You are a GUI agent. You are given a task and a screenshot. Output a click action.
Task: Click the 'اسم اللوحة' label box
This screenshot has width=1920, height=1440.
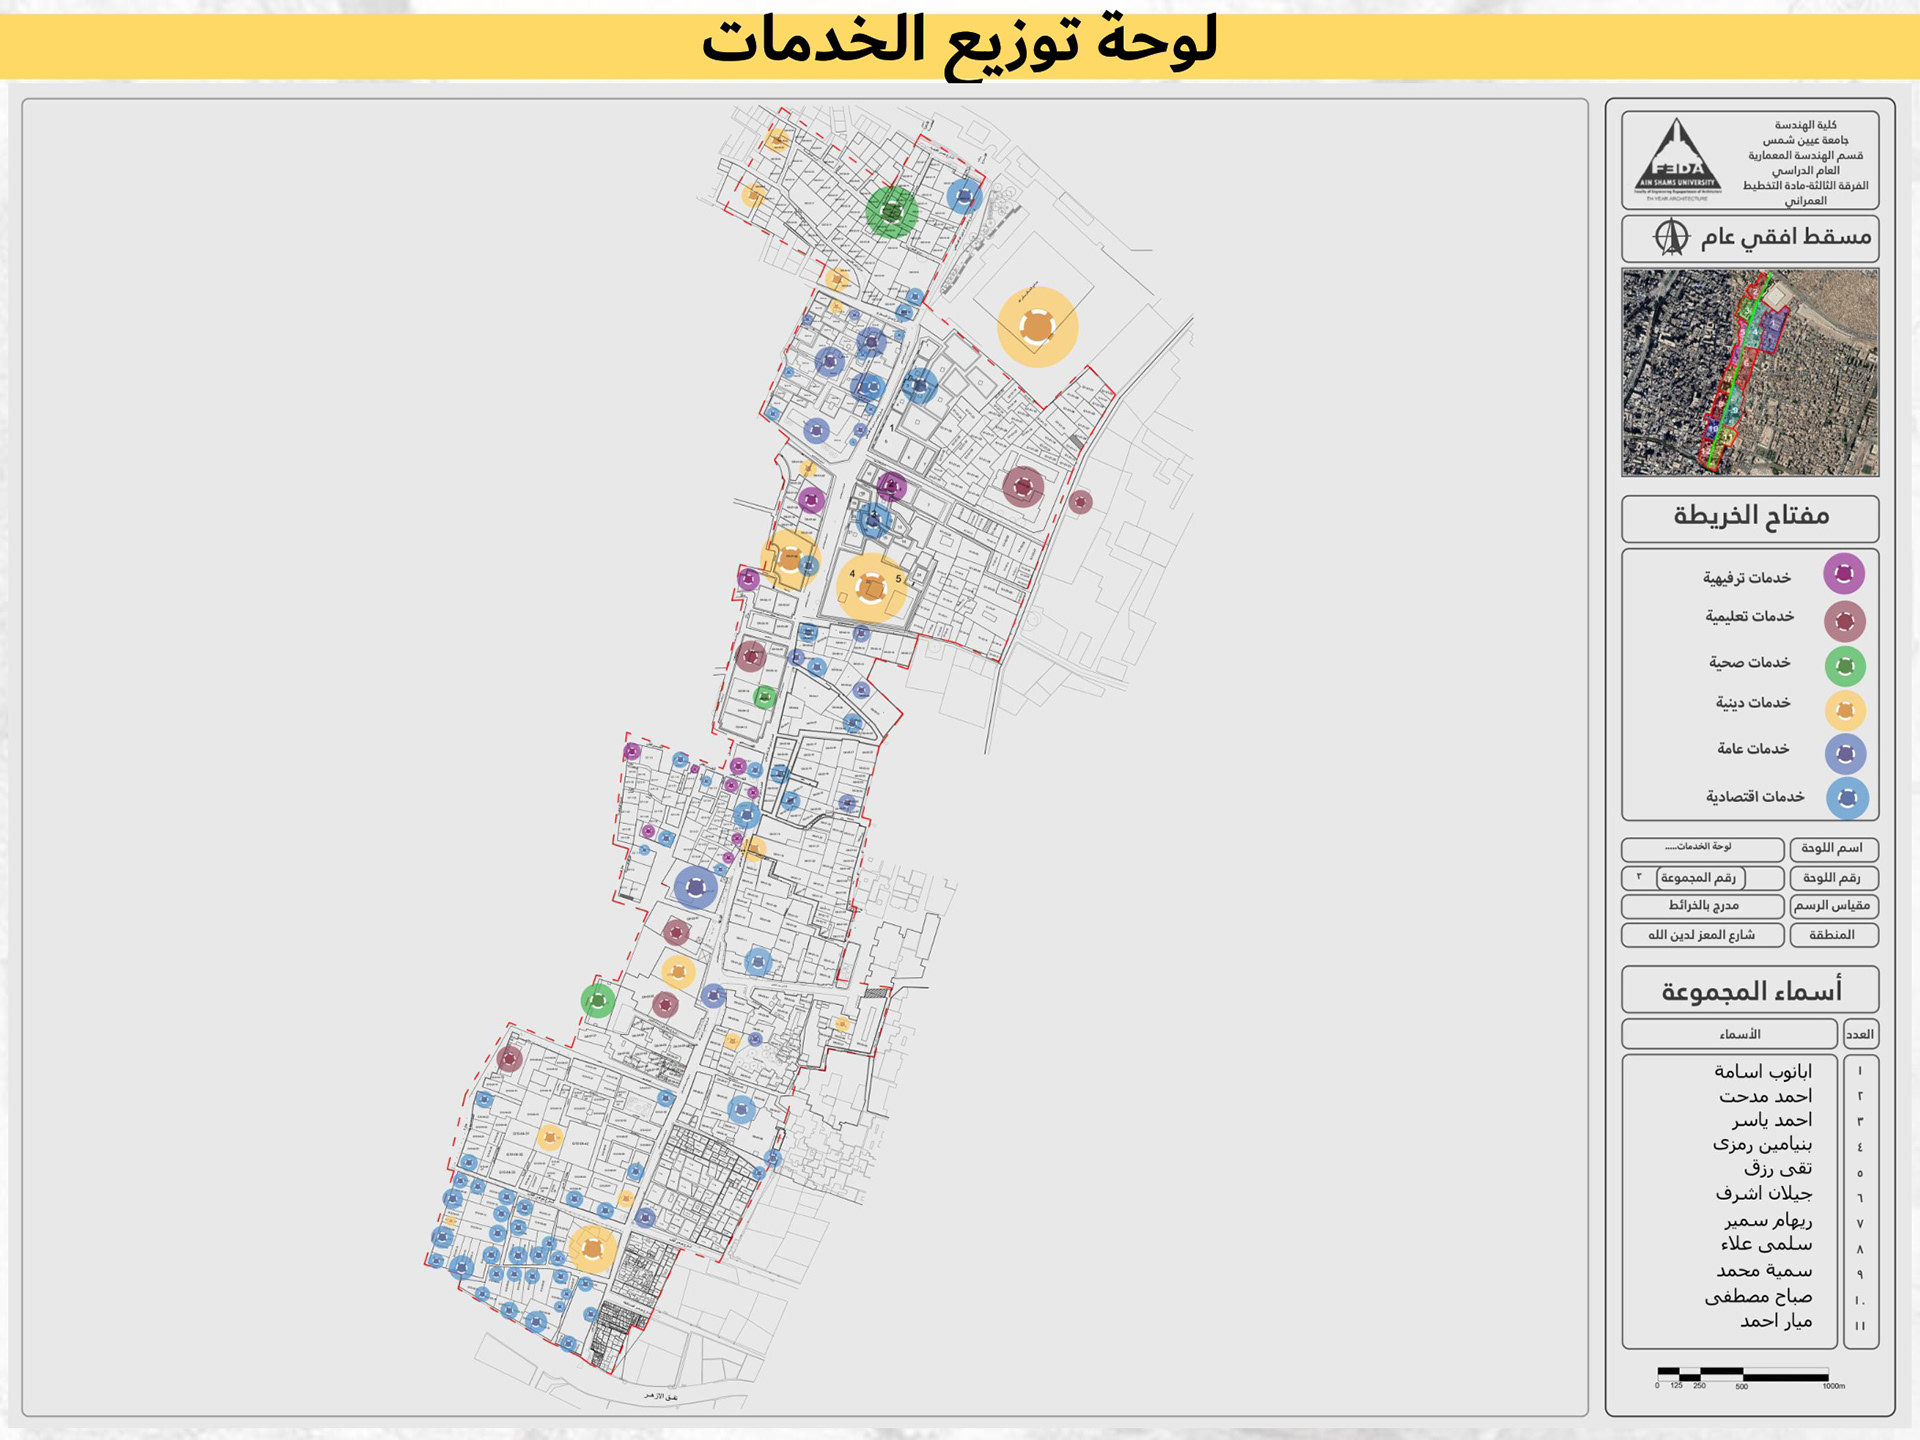tap(1832, 849)
